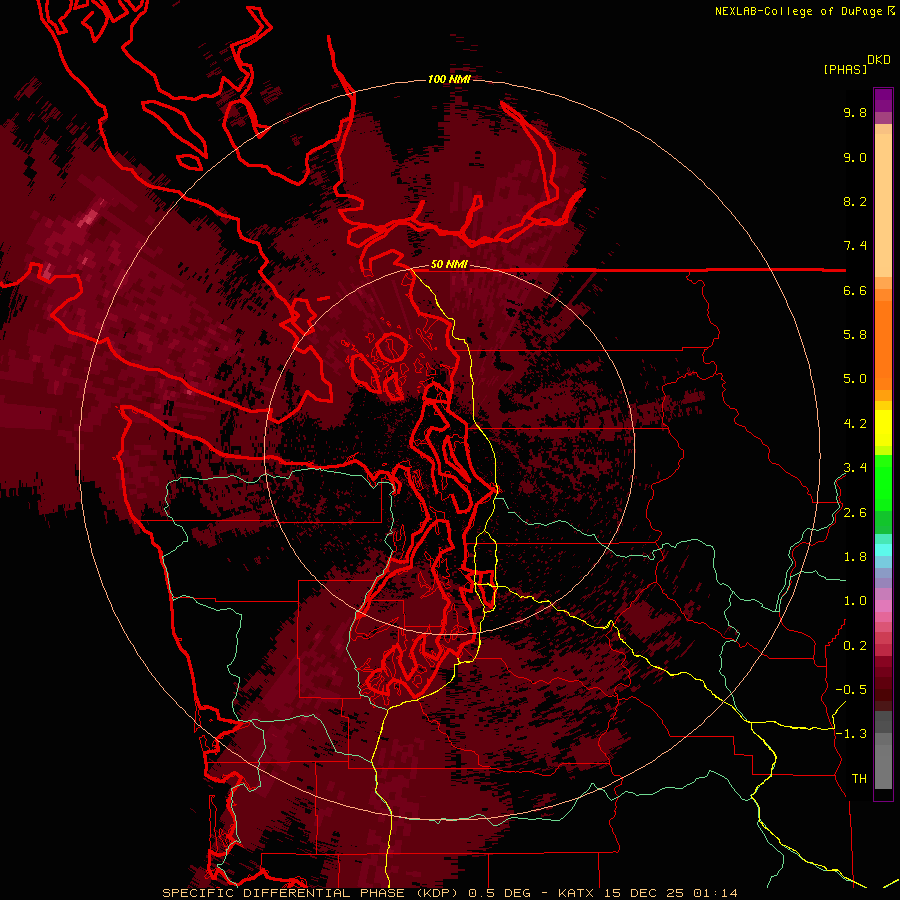Click the 50 NMI range ring label
Viewport: 900px width, 900px height.
click(x=449, y=264)
